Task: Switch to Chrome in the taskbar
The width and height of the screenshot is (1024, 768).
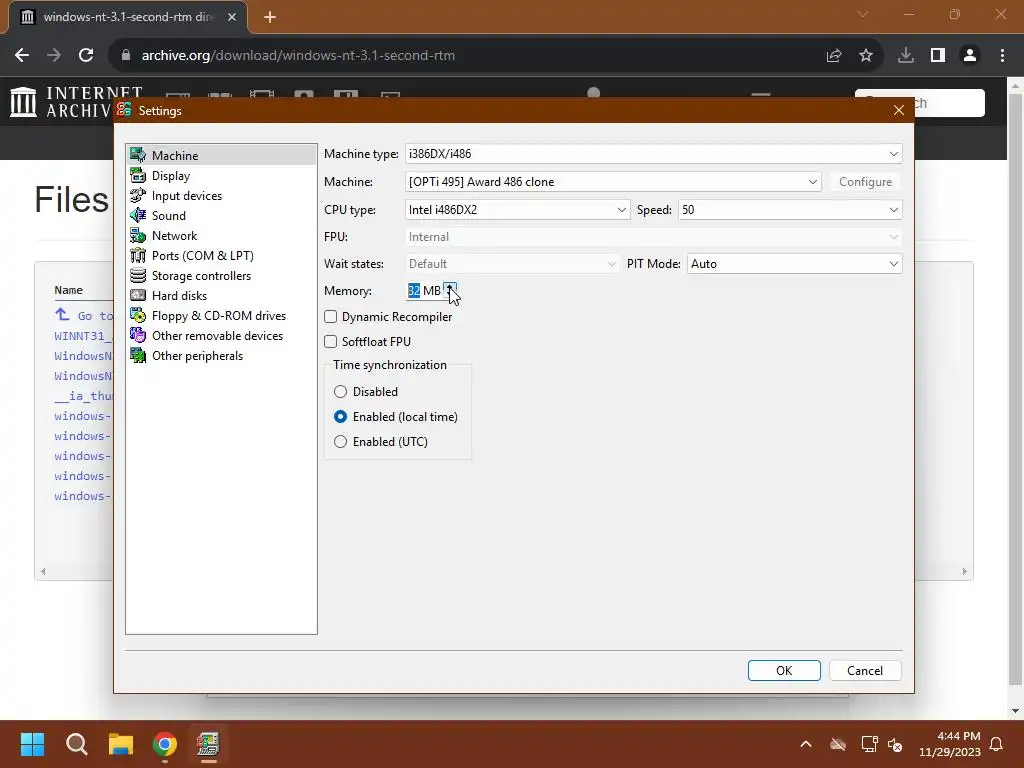Action: pyautogui.click(x=165, y=744)
